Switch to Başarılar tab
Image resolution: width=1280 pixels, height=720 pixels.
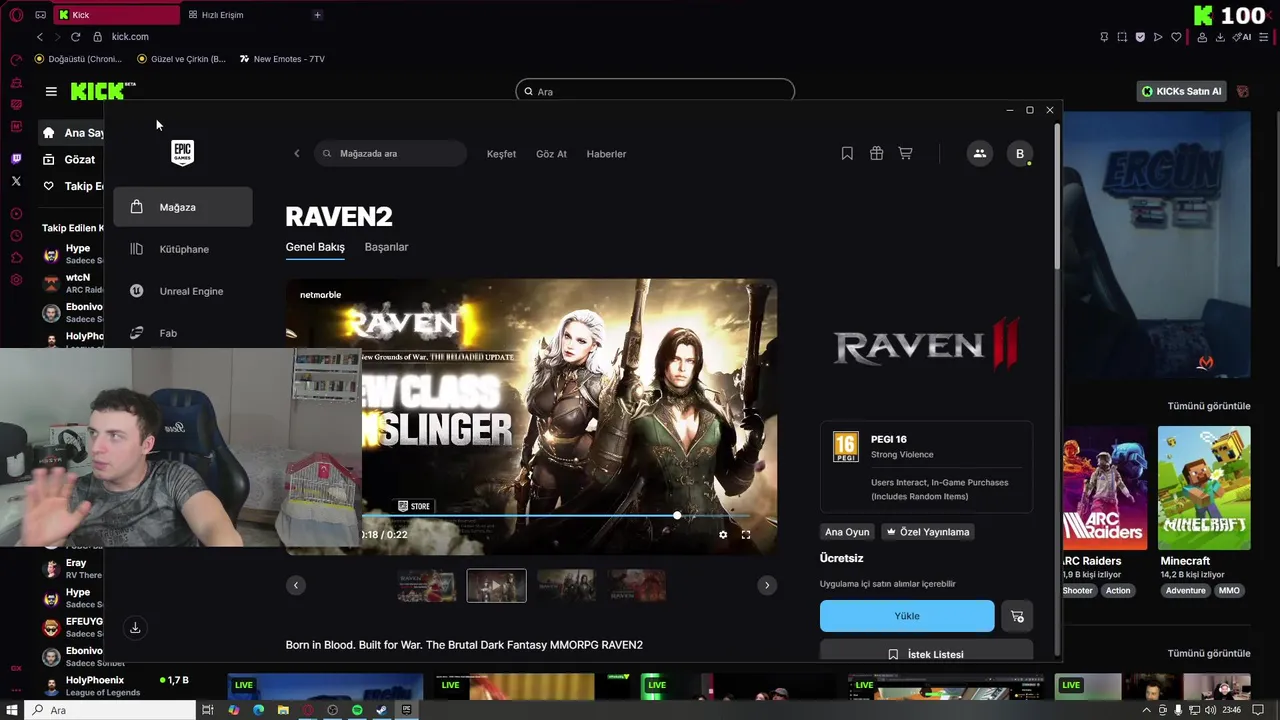pyautogui.click(x=386, y=247)
